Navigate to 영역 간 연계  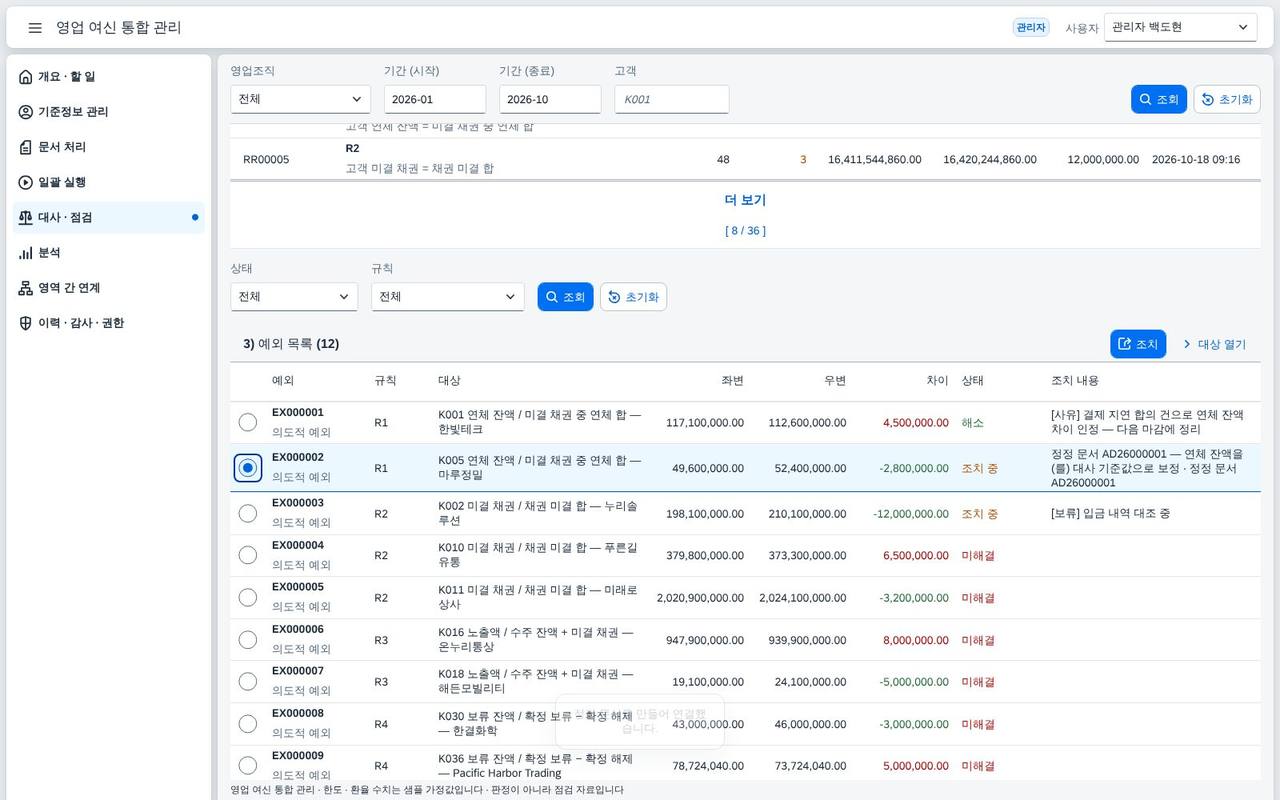[x=109, y=288]
